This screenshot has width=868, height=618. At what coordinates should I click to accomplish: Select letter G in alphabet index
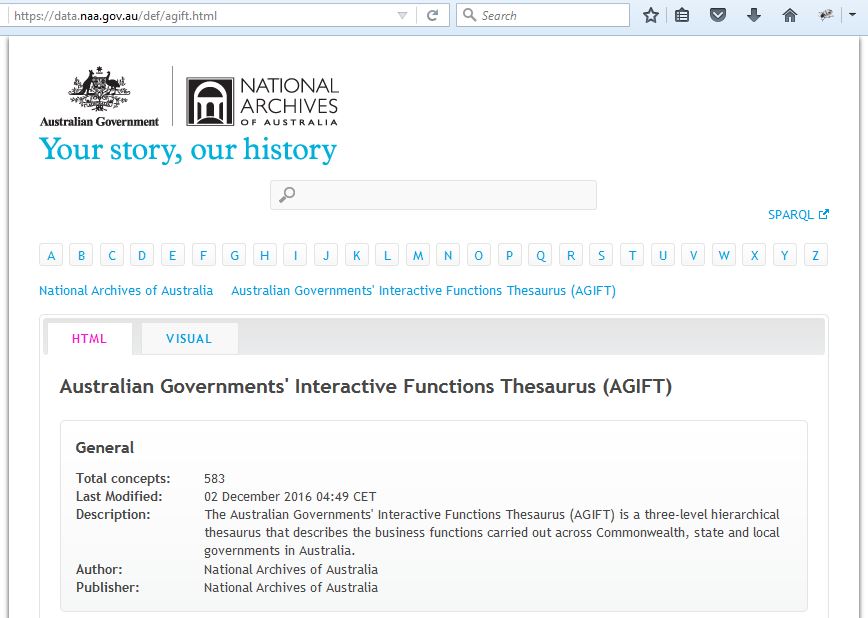(234, 255)
